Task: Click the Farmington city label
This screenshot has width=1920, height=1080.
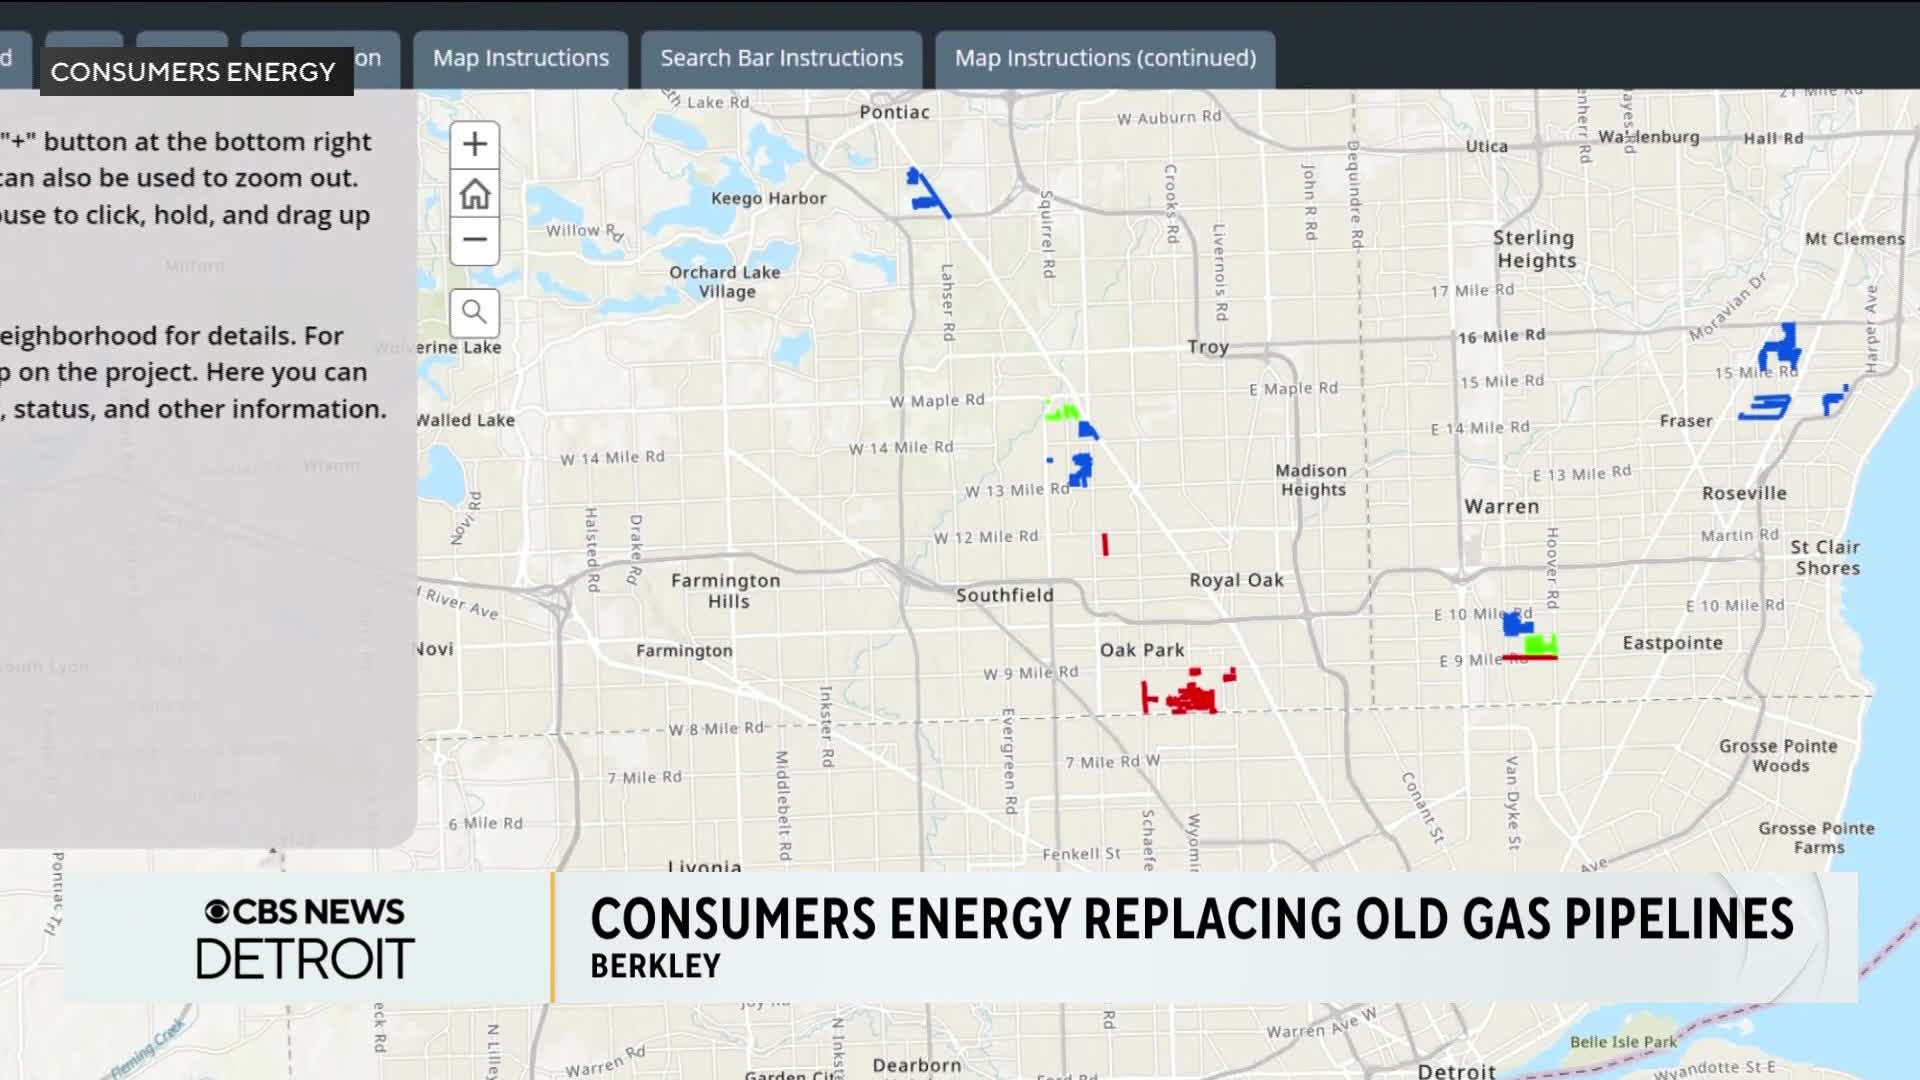Action: coord(684,650)
